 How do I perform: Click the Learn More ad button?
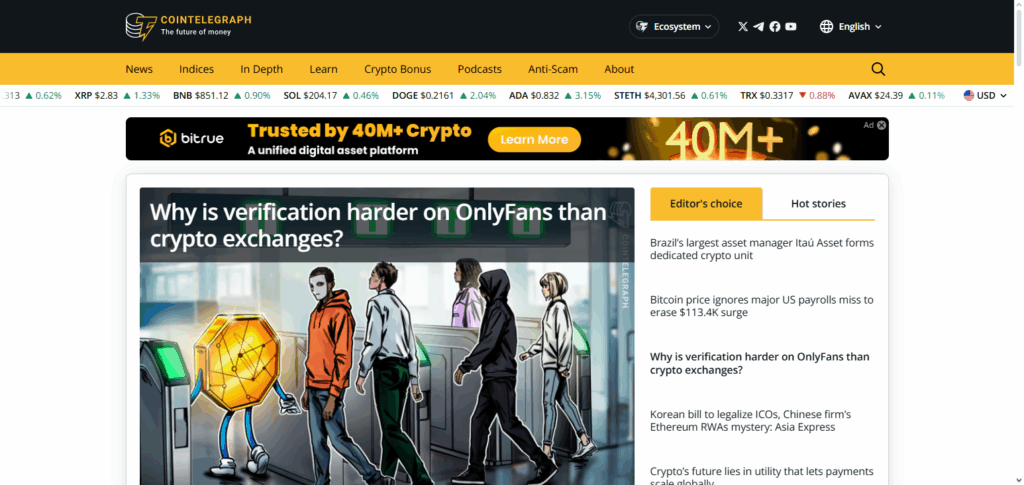coord(534,140)
